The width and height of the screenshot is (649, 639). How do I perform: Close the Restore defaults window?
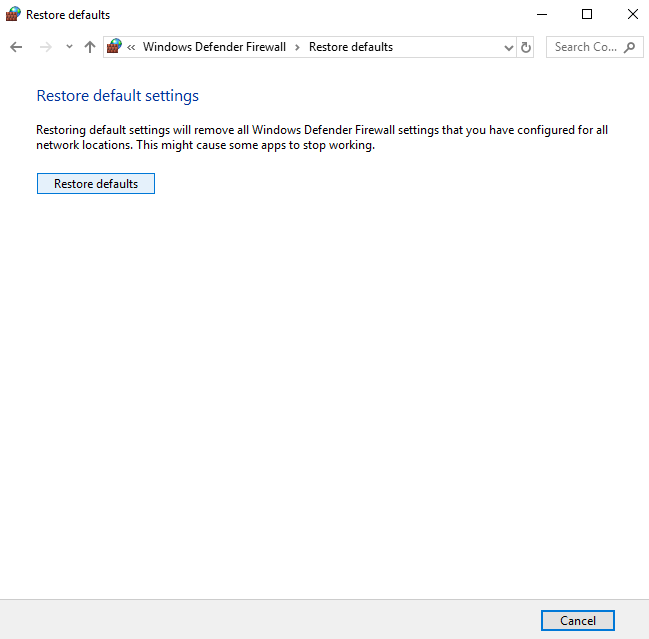click(632, 14)
